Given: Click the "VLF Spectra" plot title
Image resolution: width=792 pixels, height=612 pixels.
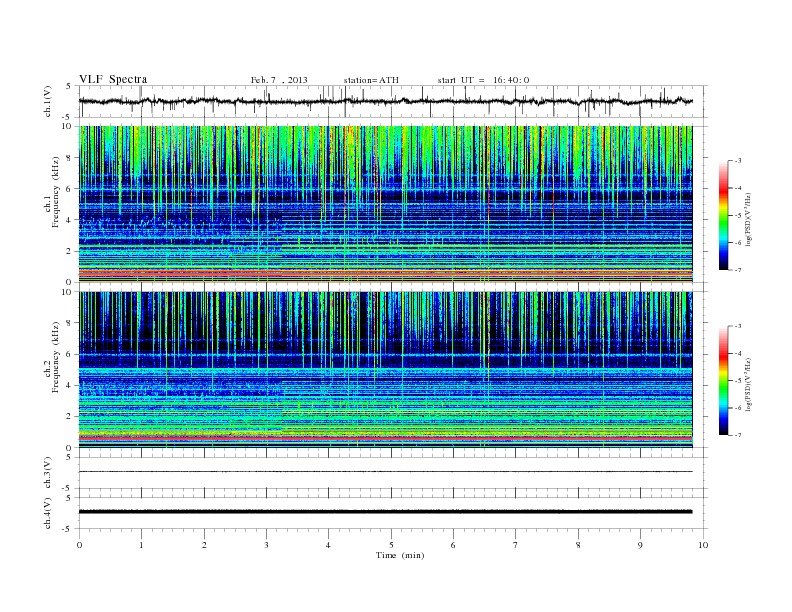Looking at the screenshot, I should click(113, 79).
